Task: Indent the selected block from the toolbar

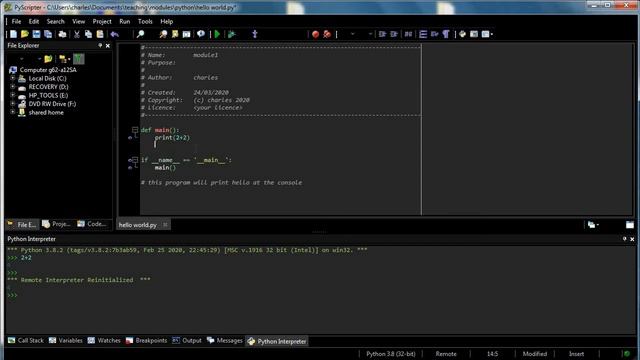Action: [382, 34]
